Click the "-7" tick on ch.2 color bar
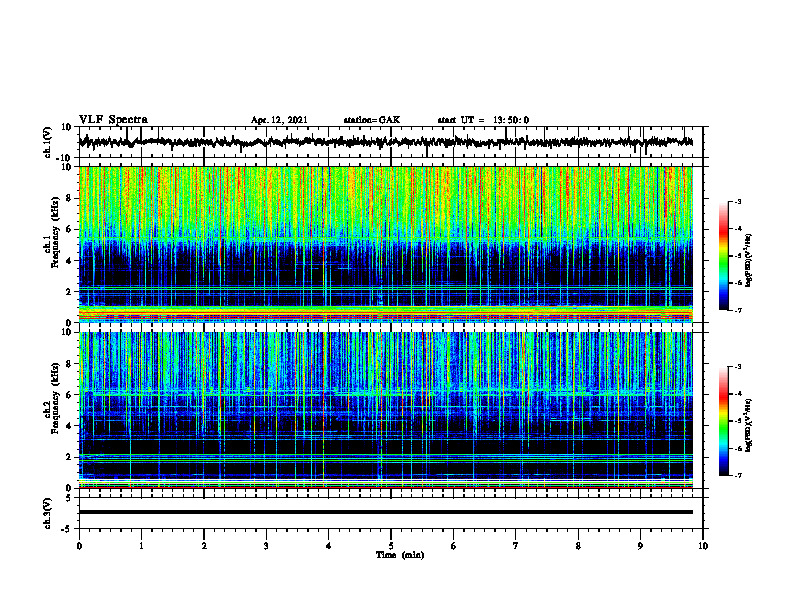The width and height of the screenshot is (792, 612). [738, 476]
